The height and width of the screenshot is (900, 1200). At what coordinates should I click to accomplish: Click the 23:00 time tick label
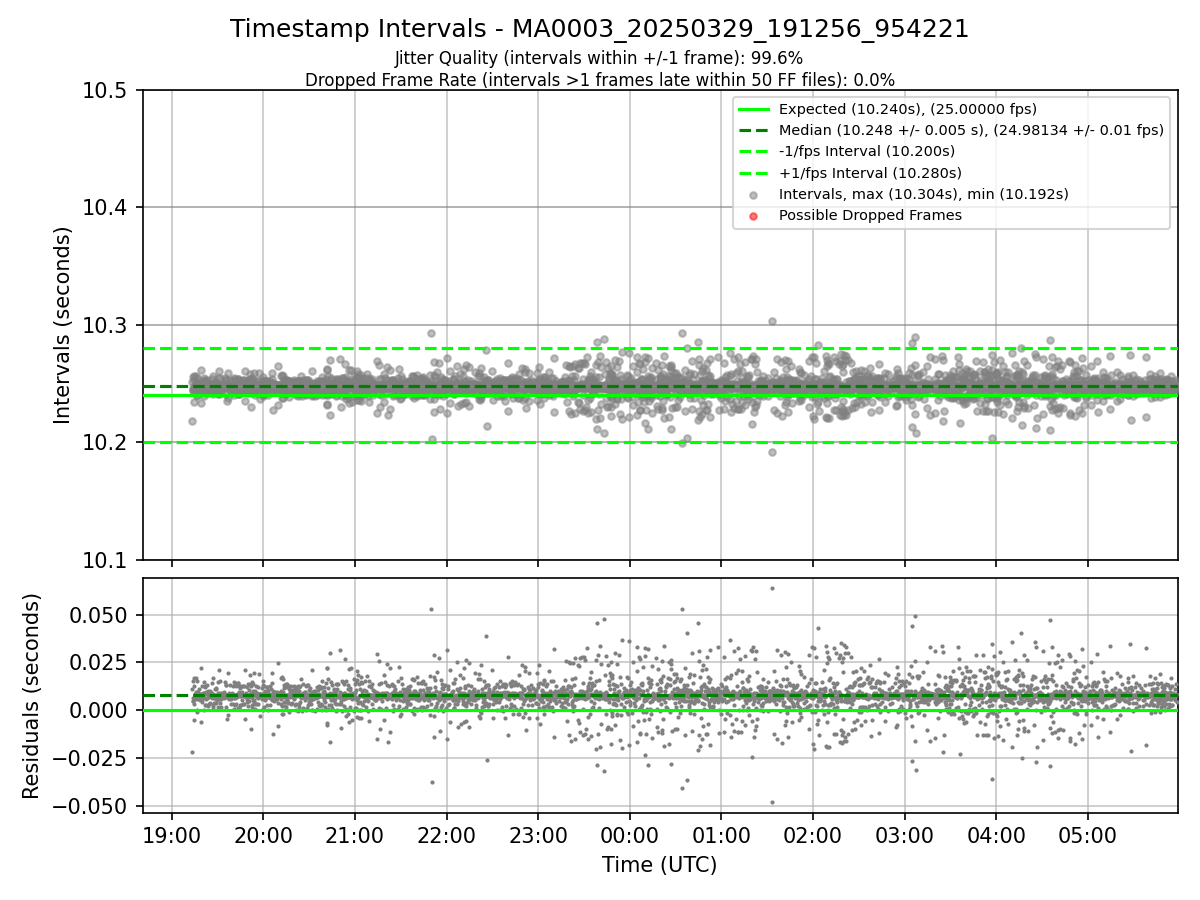click(538, 835)
